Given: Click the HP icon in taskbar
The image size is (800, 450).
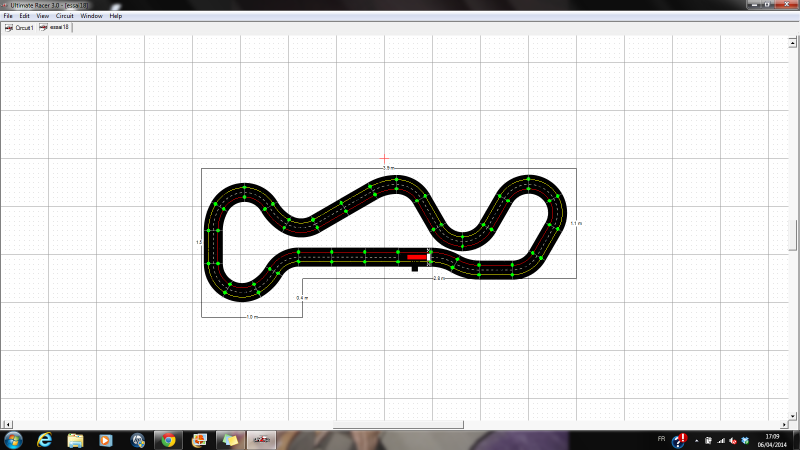Looking at the screenshot, I should [137, 440].
